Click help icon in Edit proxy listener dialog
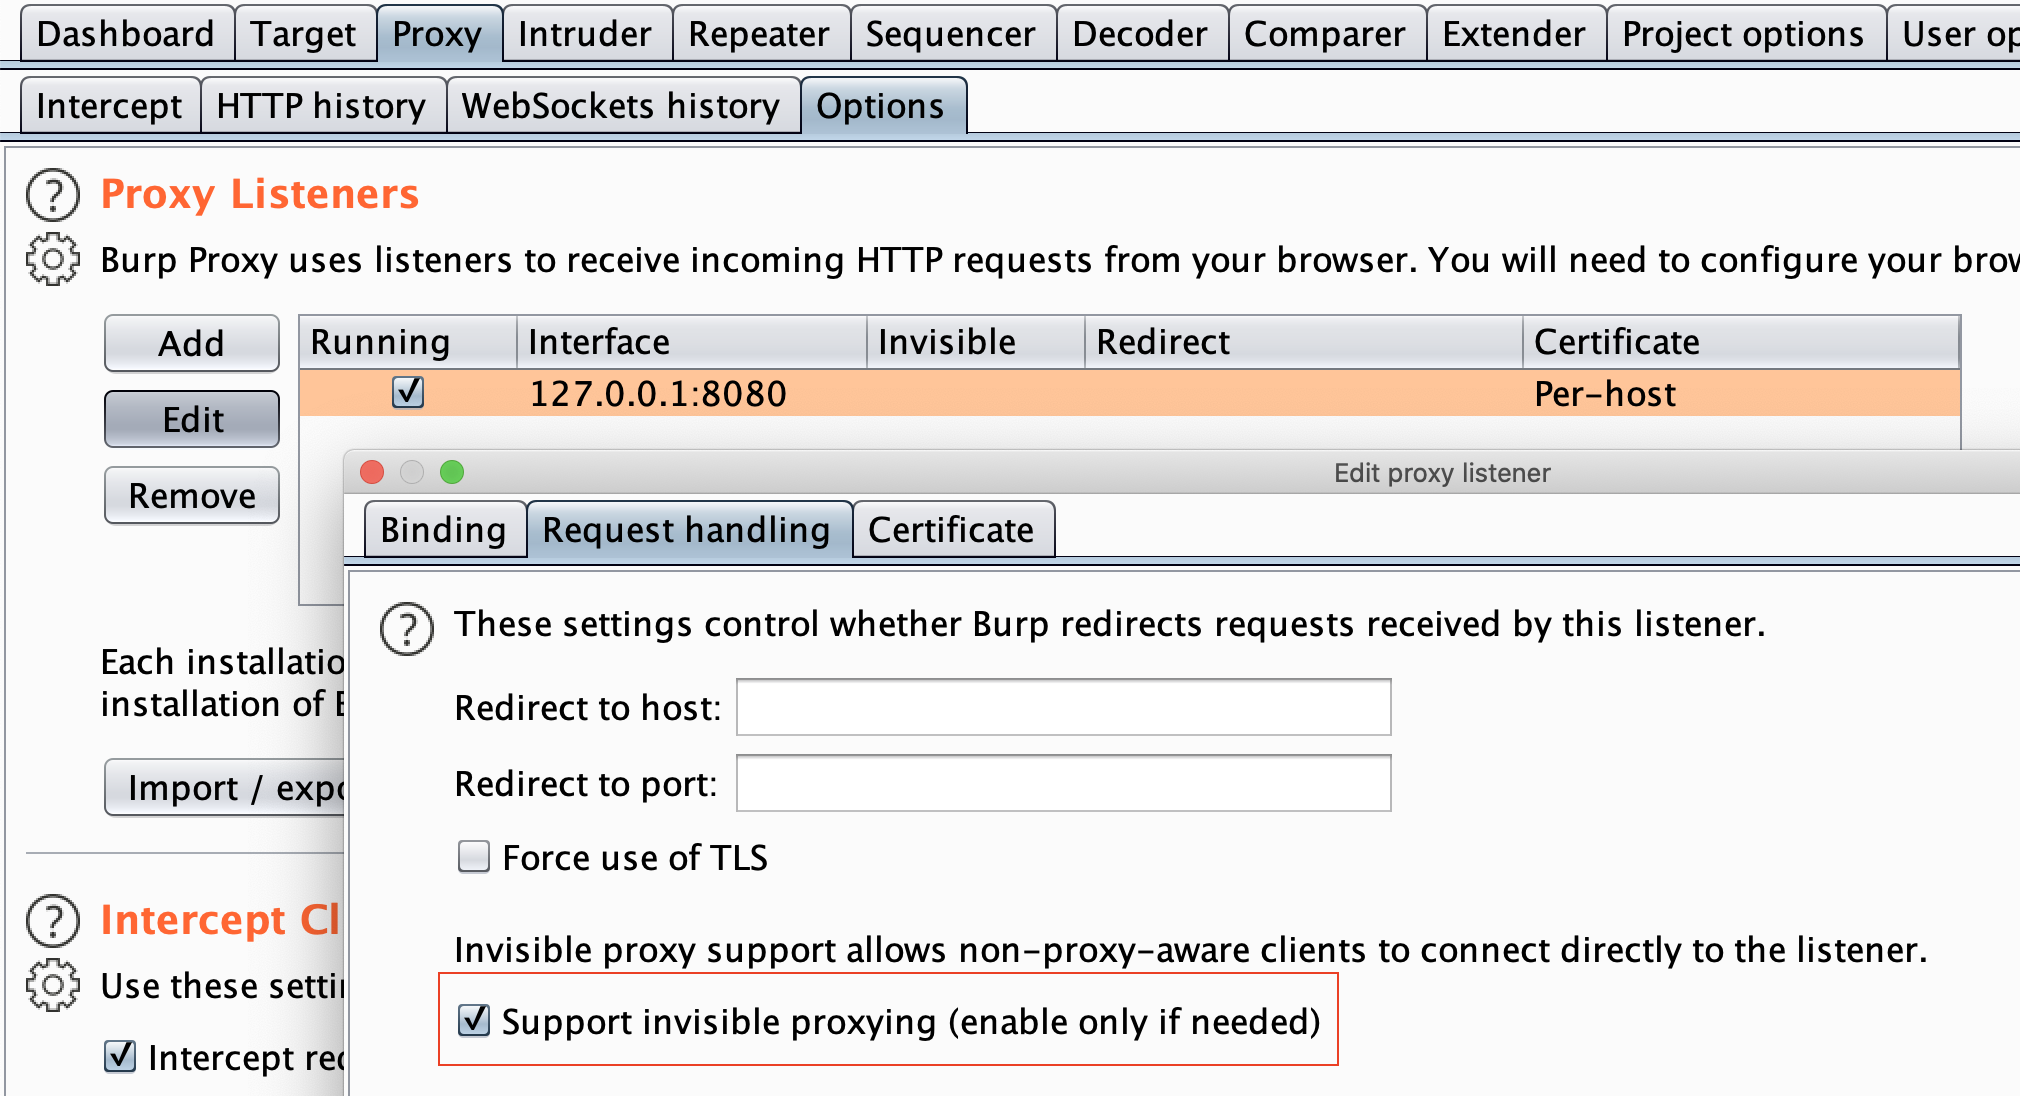Screen dimensions: 2020x1096 pos(407,629)
